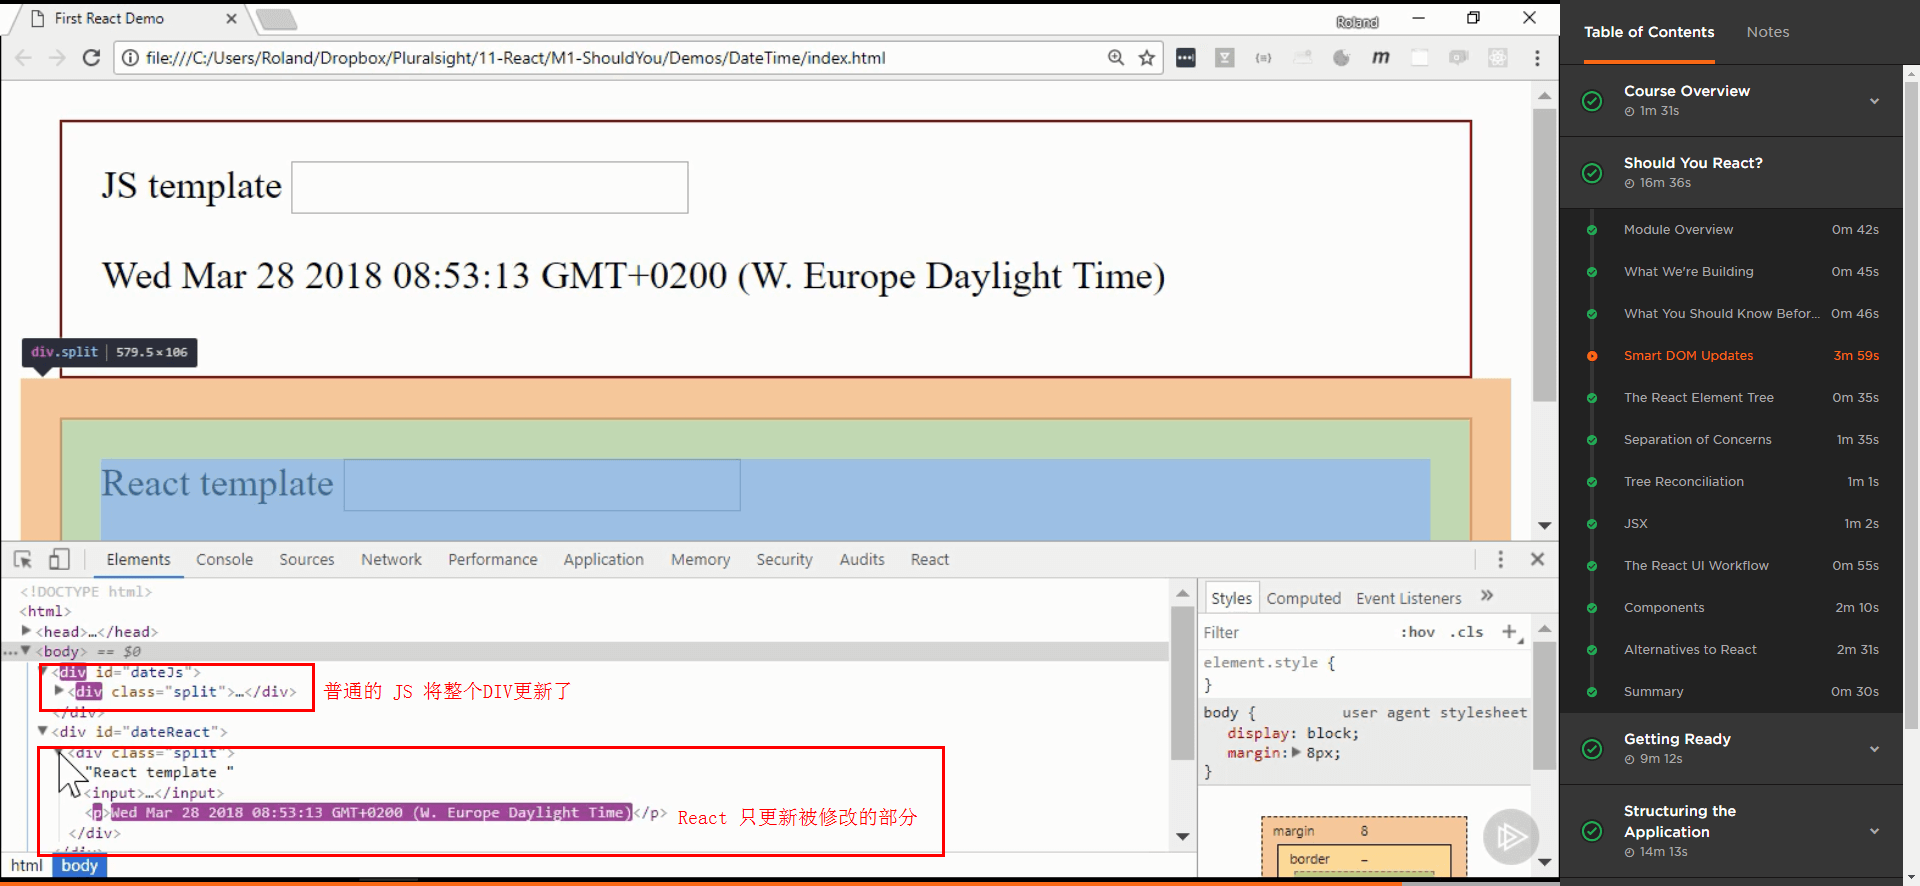The height and width of the screenshot is (886, 1920).
Task: Expand the Course Overview section
Action: 1875,100
